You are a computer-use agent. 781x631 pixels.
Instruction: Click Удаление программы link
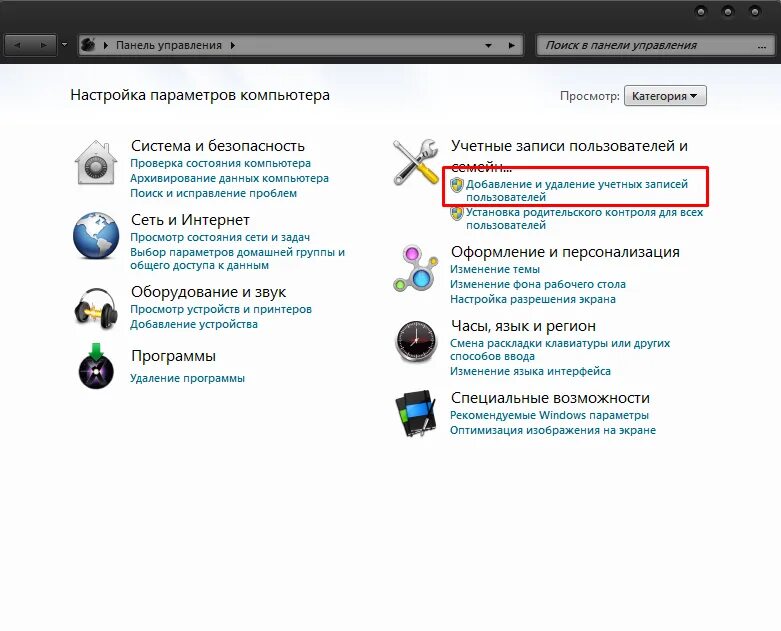187,379
